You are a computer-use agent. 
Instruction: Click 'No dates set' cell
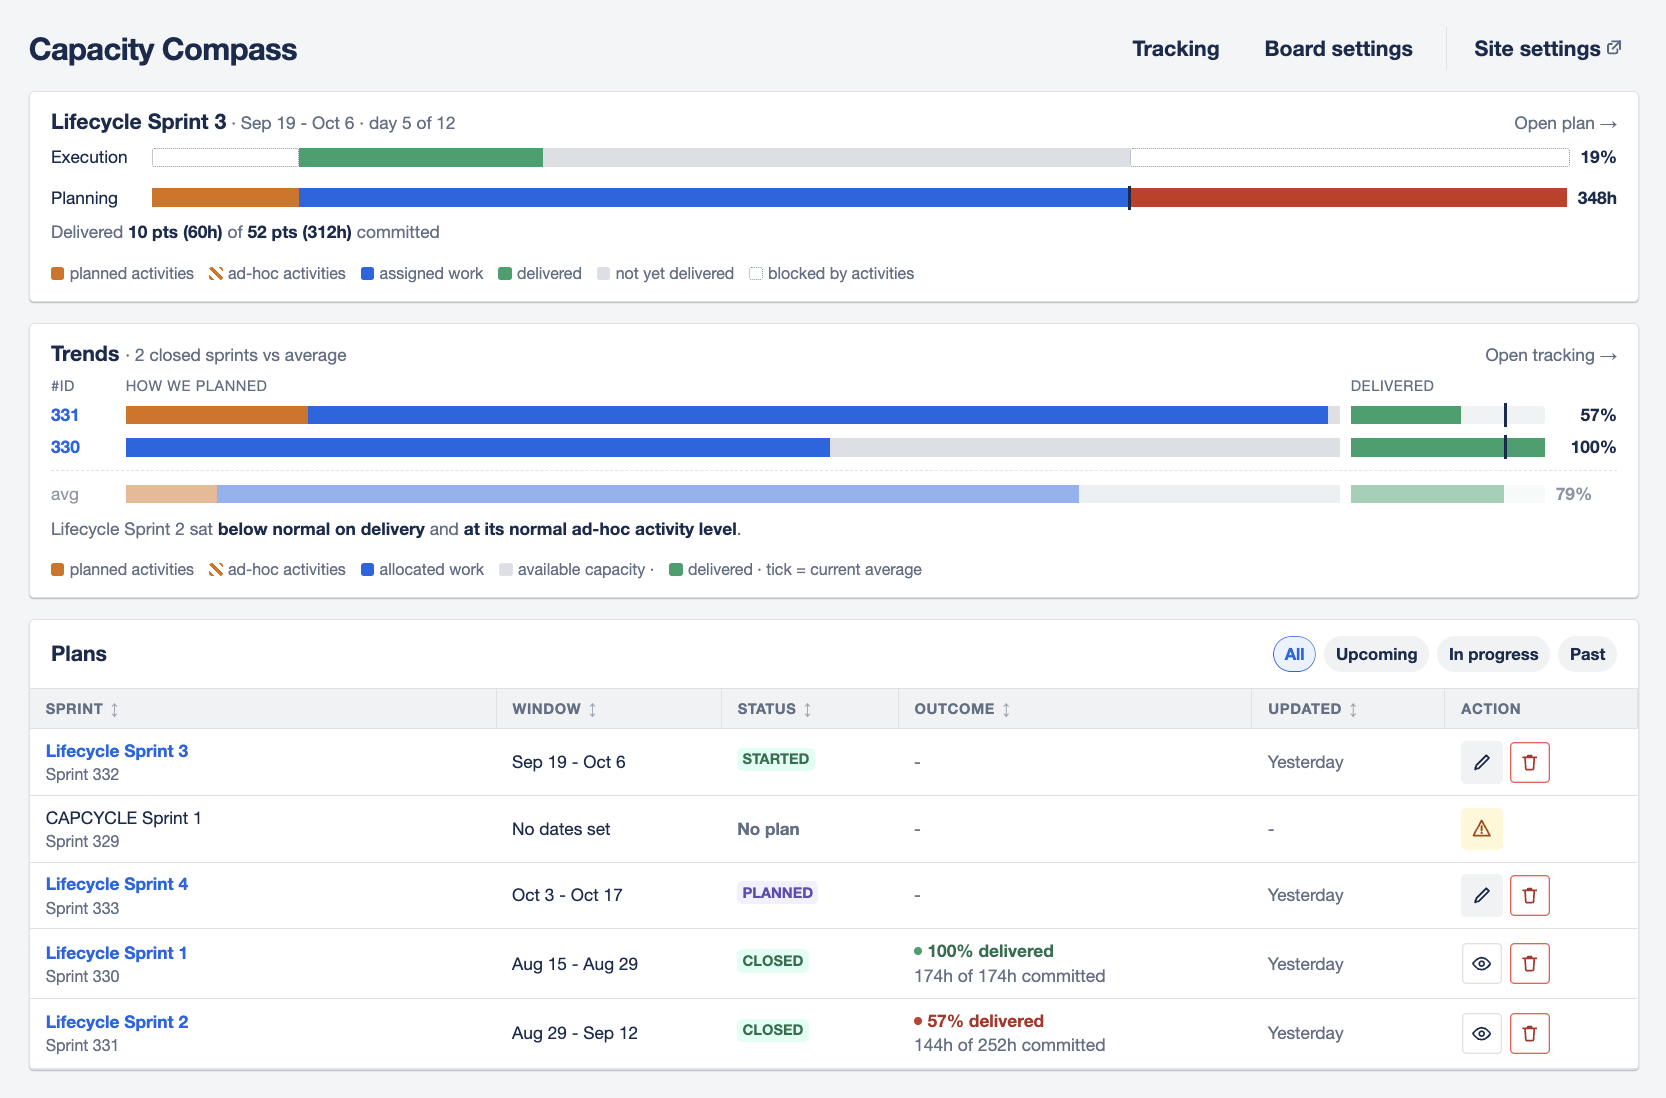tap(561, 829)
